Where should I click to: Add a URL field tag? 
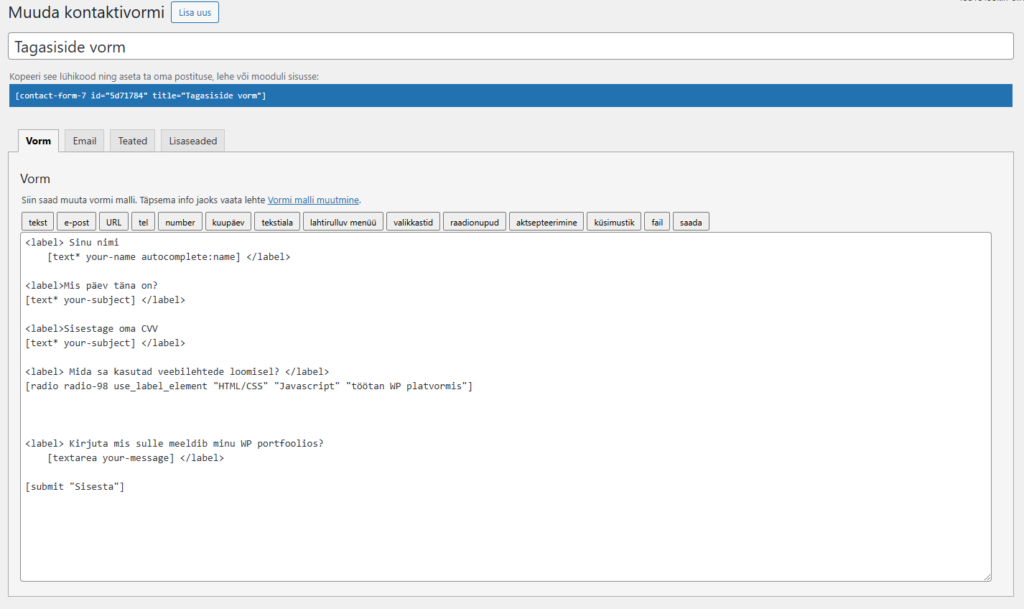(114, 222)
